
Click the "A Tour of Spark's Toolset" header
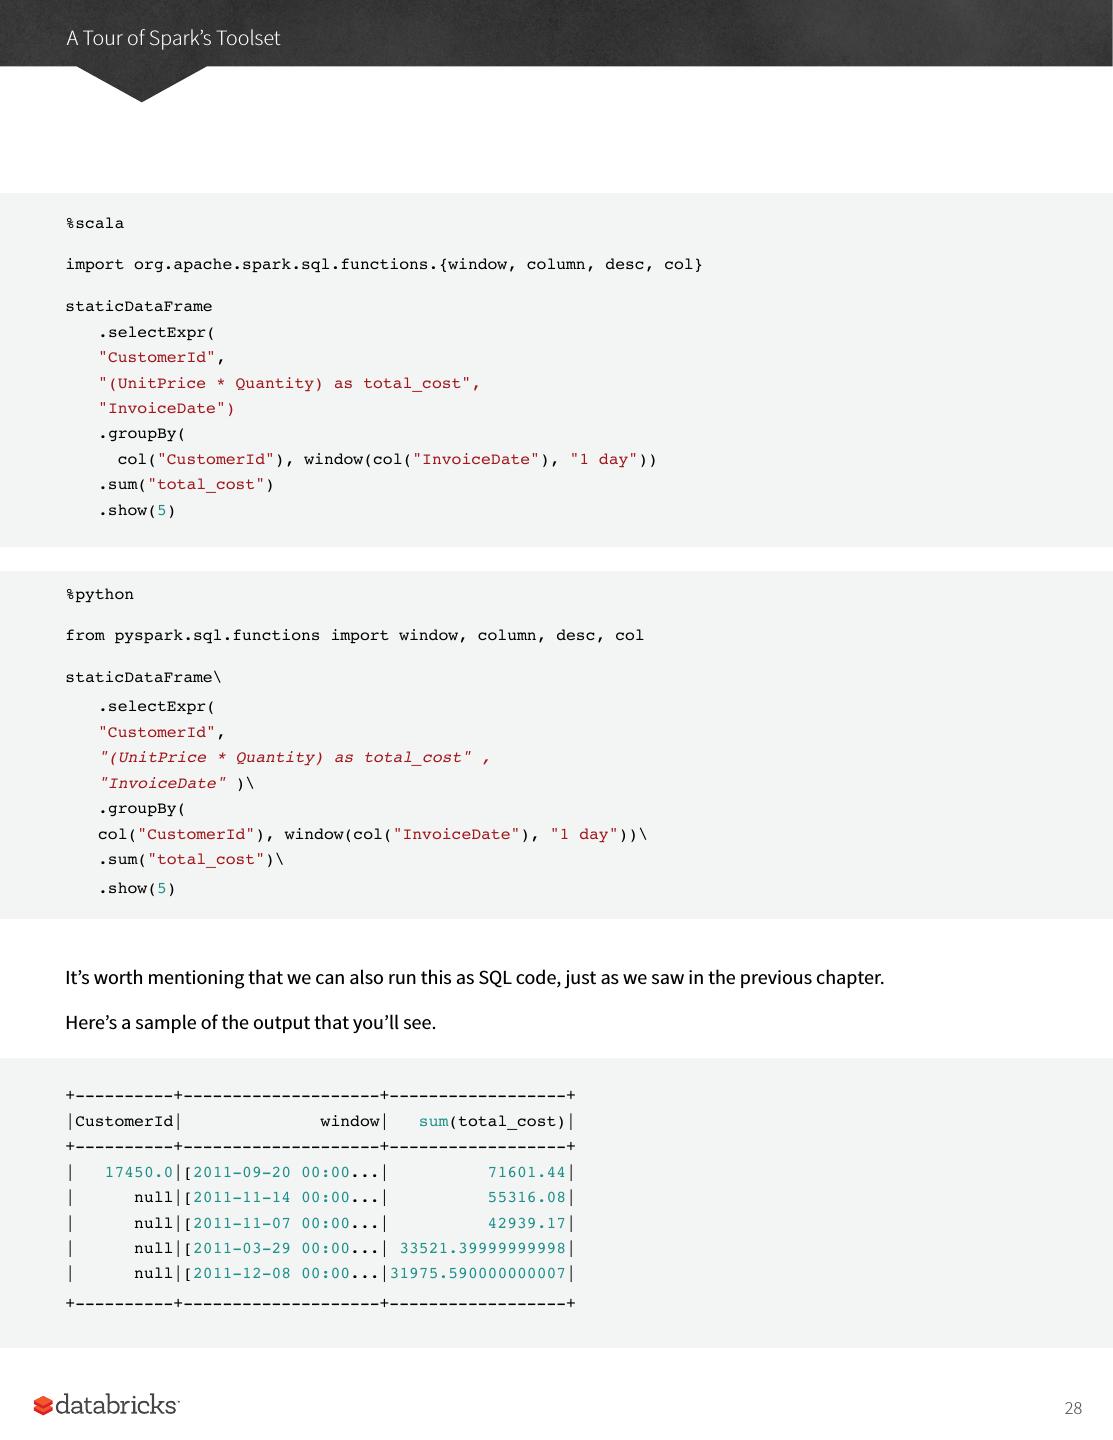(x=173, y=38)
